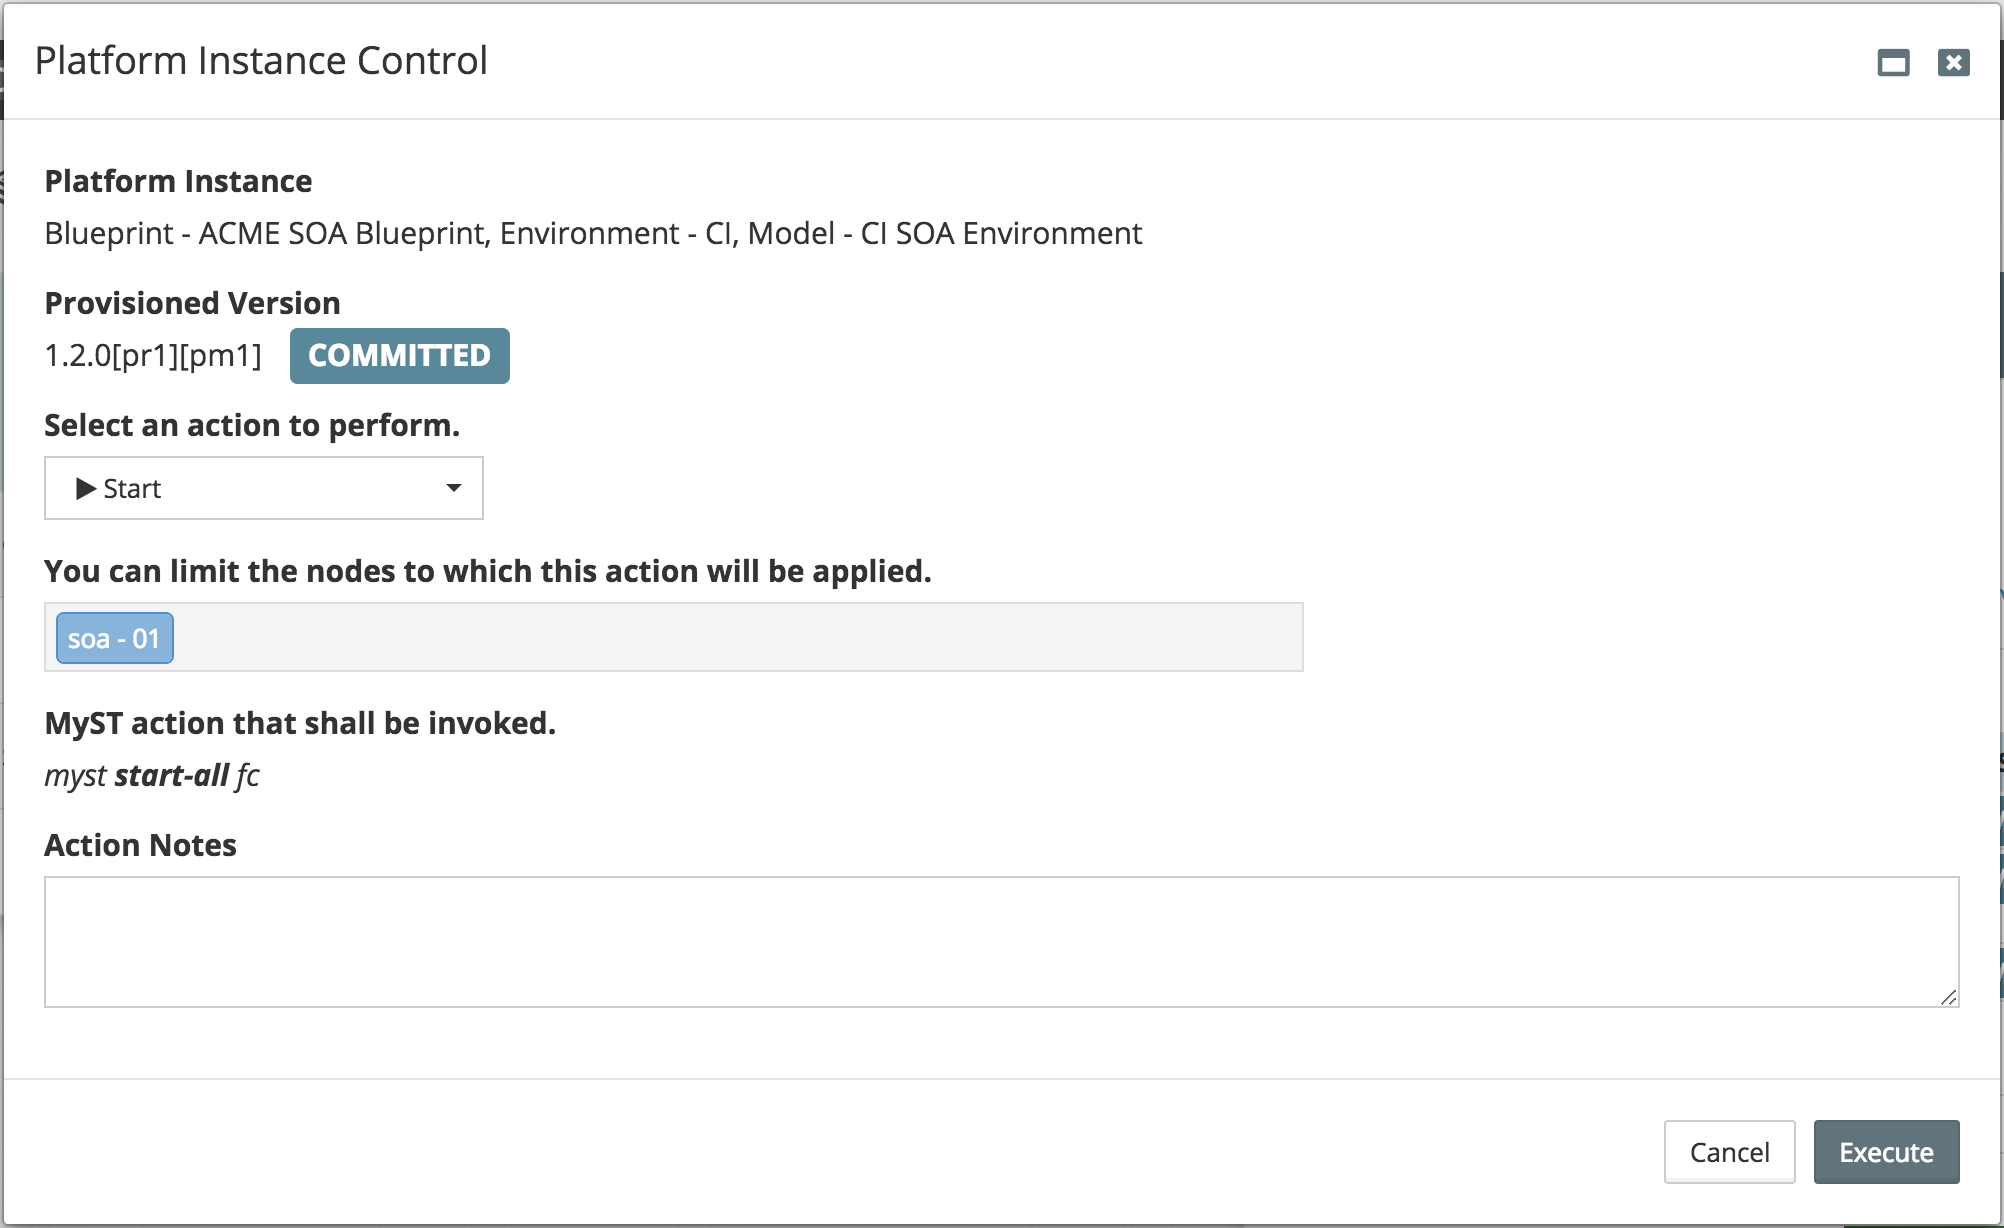Screen dimensions: 2004x1228
Task: Cancel the platform instance action
Action: (1729, 1152)
